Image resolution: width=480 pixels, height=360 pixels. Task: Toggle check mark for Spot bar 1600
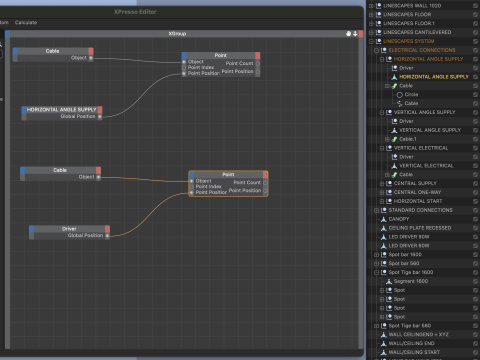475,255
